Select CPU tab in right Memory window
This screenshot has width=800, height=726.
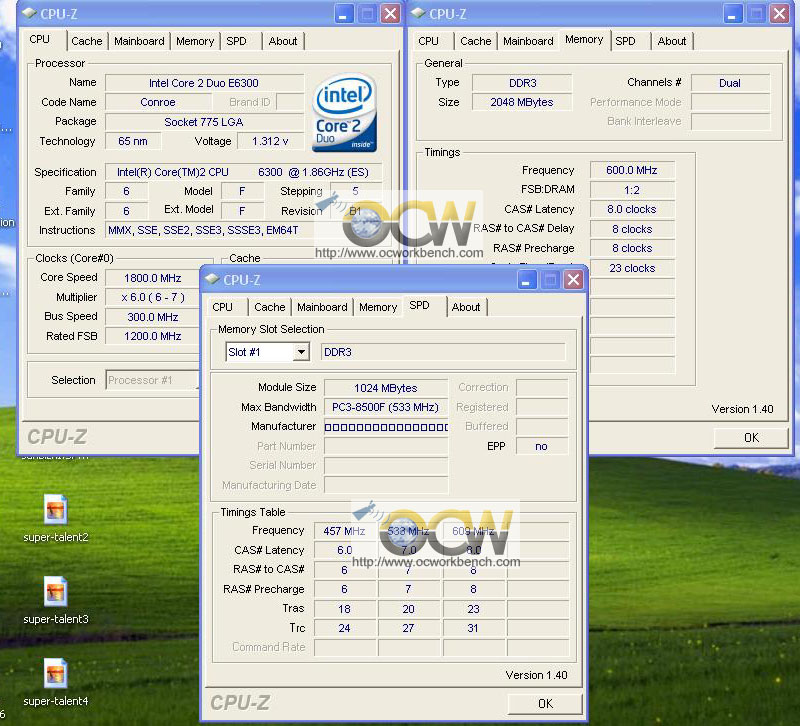click(429, 41)
